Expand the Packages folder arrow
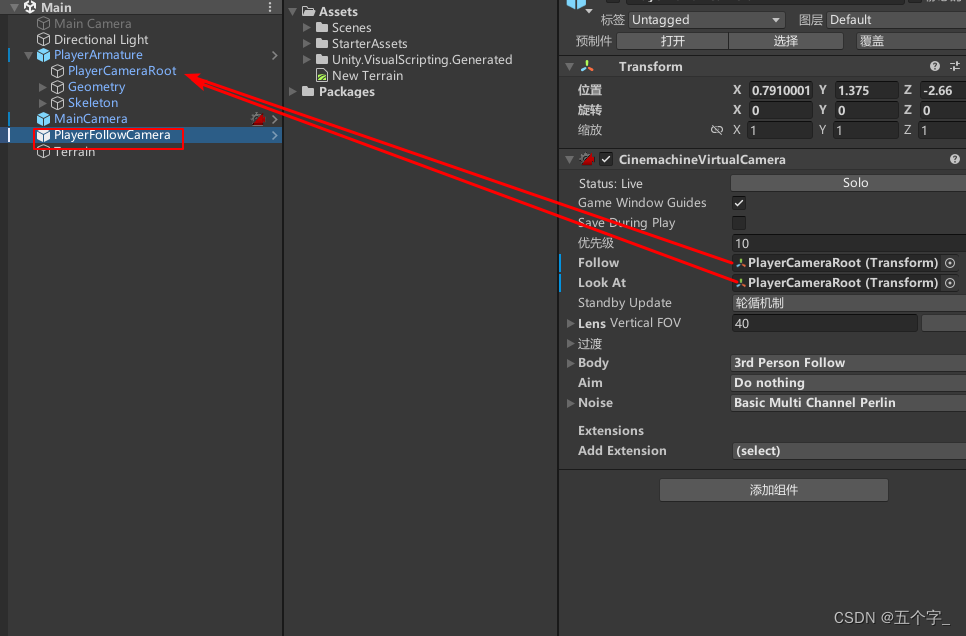Screen dimensions: 966x636 coord(293,91)
